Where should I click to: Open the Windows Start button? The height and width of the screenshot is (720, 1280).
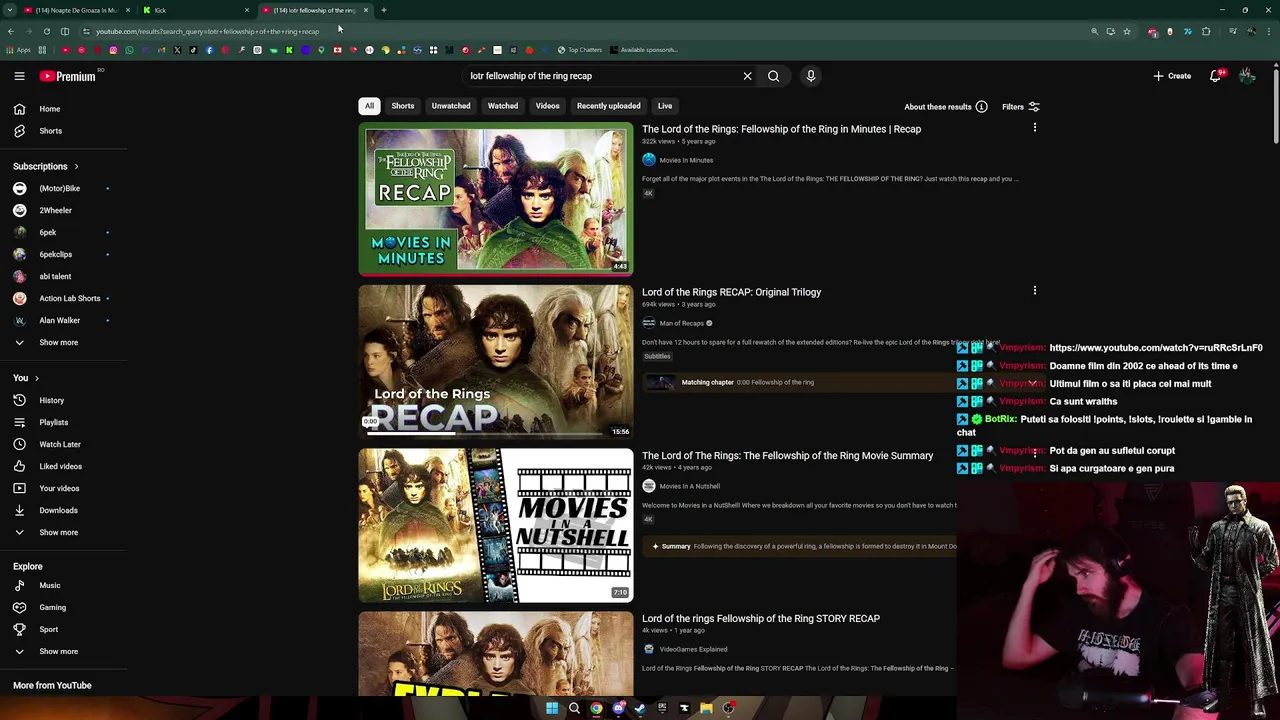(552, 709)
